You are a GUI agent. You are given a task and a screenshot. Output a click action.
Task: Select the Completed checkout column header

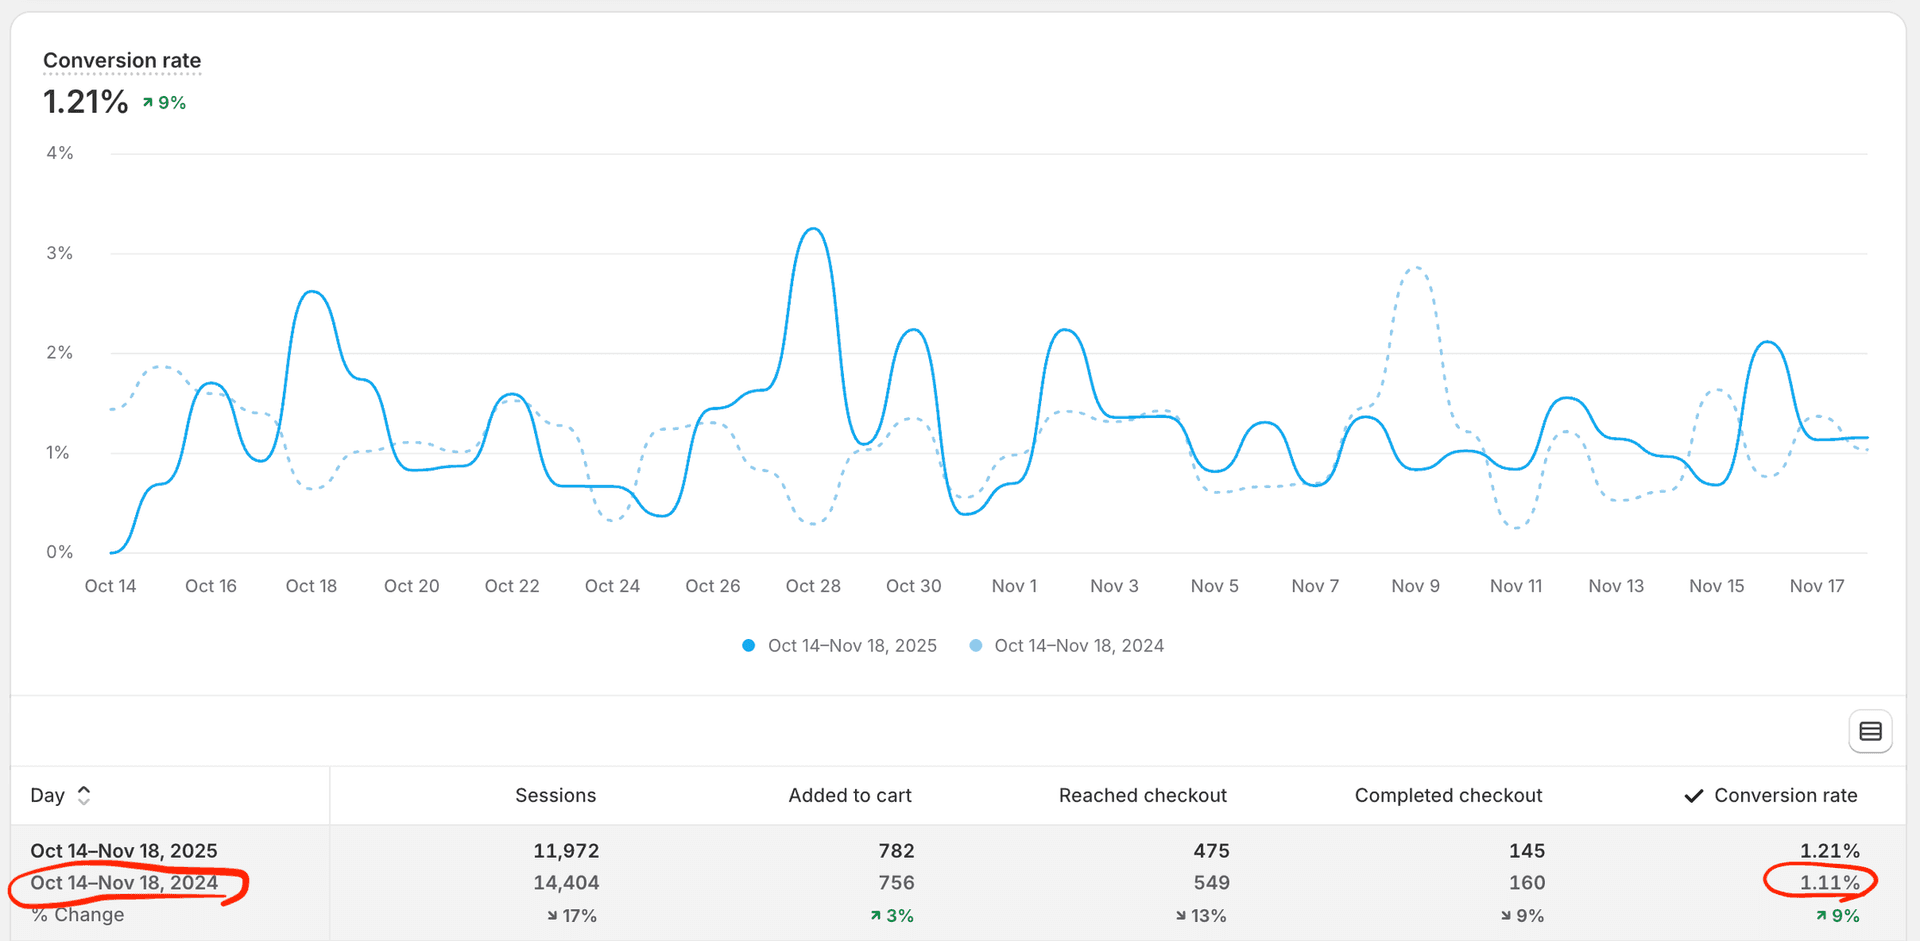click(1448, 795)
